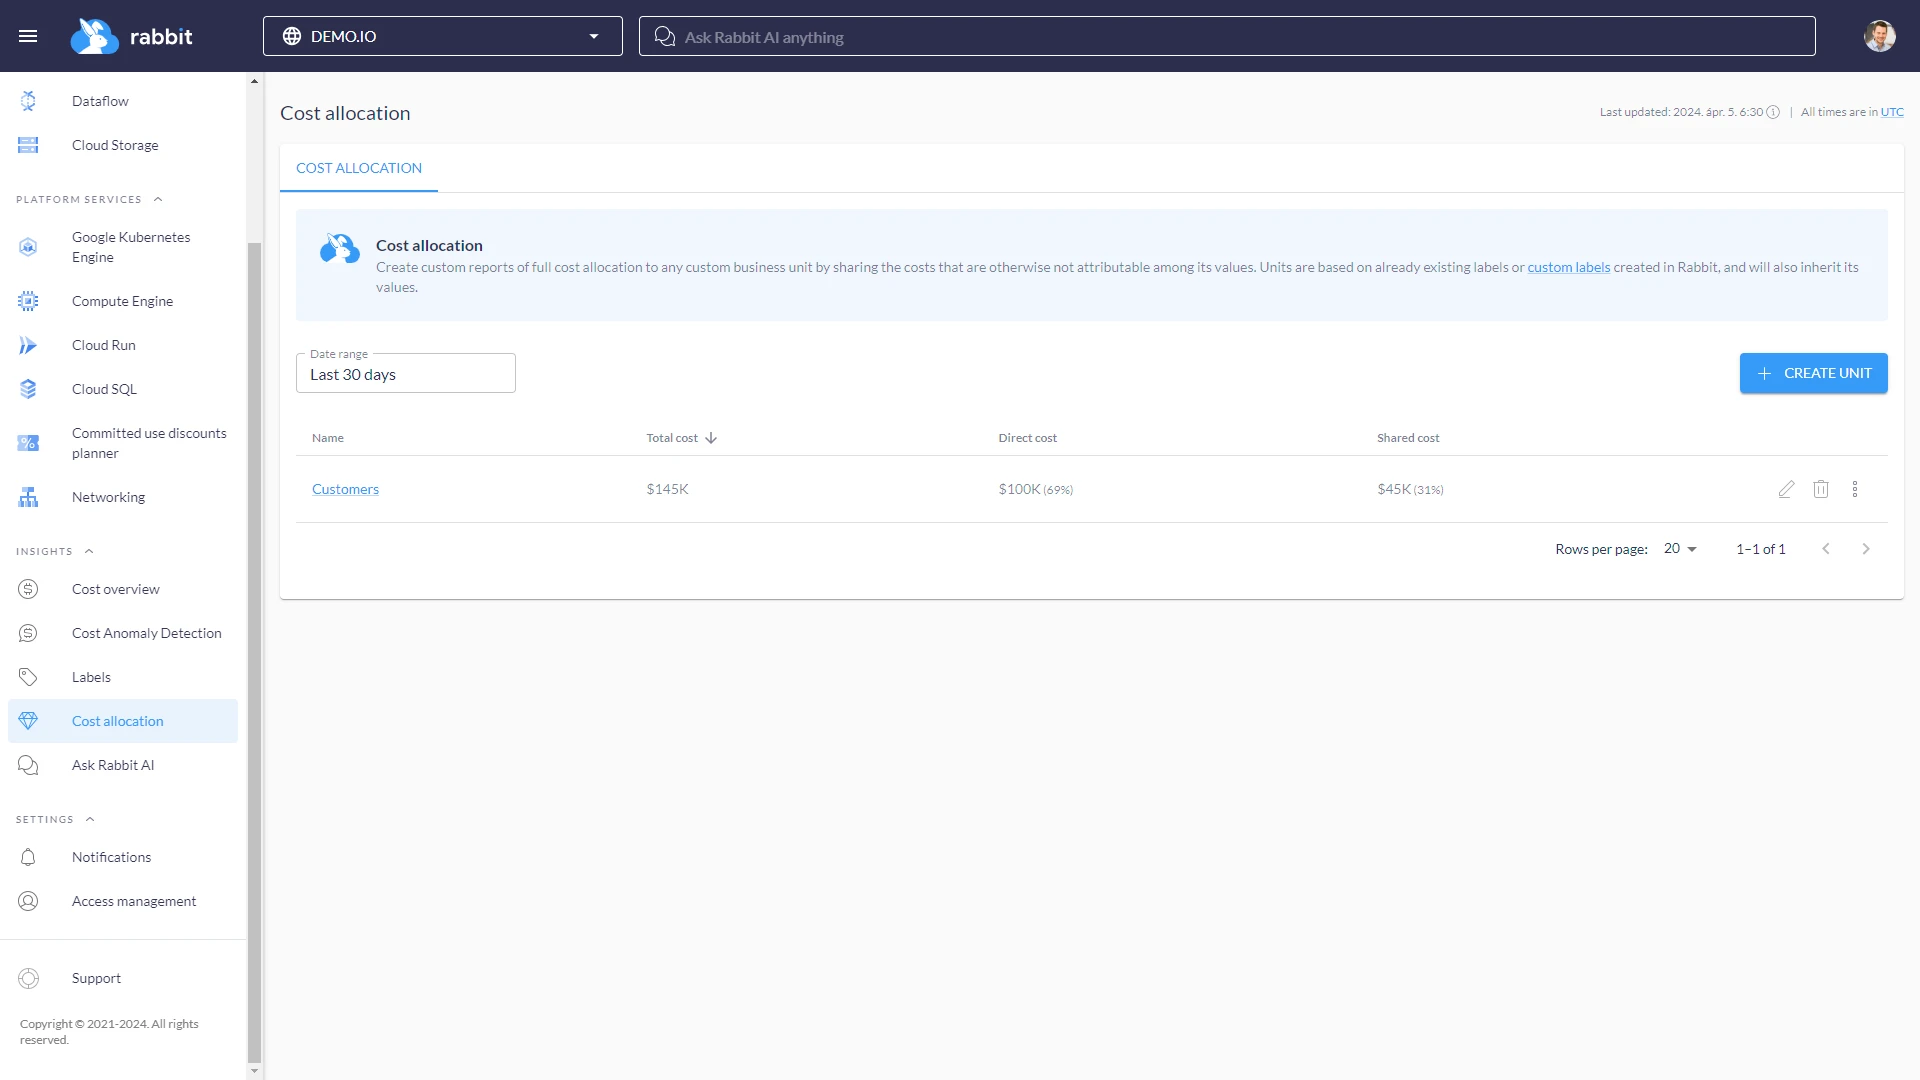1920x1080 pixels.
Task: Delete the Customers unit using trash icon
Action: [x=1821, y=489]
